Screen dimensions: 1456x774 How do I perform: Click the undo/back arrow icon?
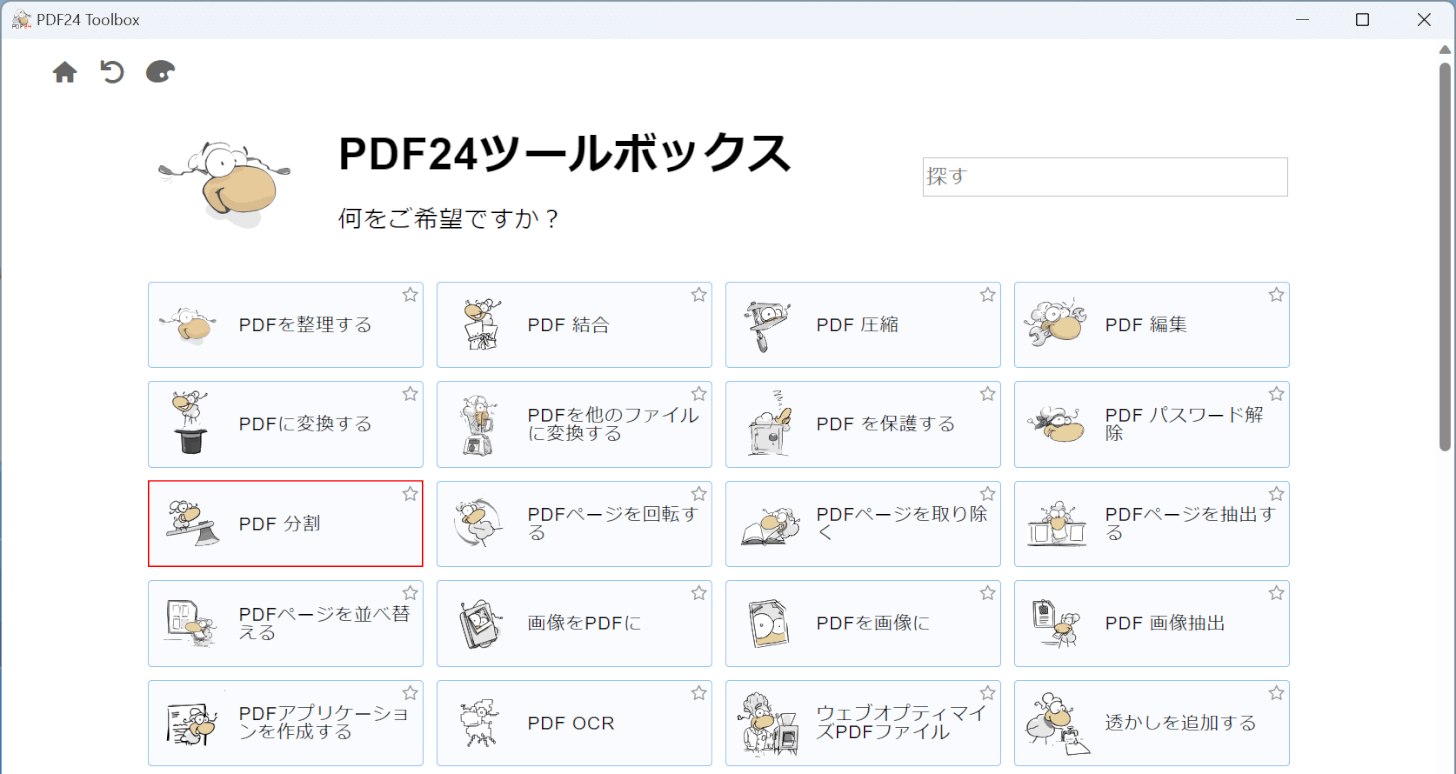(112, 72)
